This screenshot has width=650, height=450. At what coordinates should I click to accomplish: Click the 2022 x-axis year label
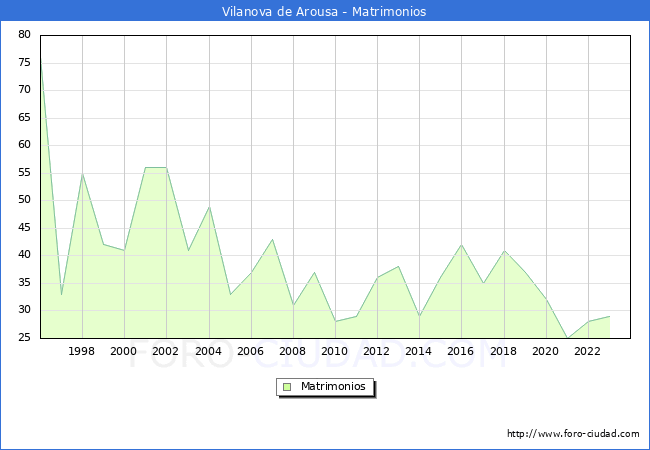[x=587, y=351]
